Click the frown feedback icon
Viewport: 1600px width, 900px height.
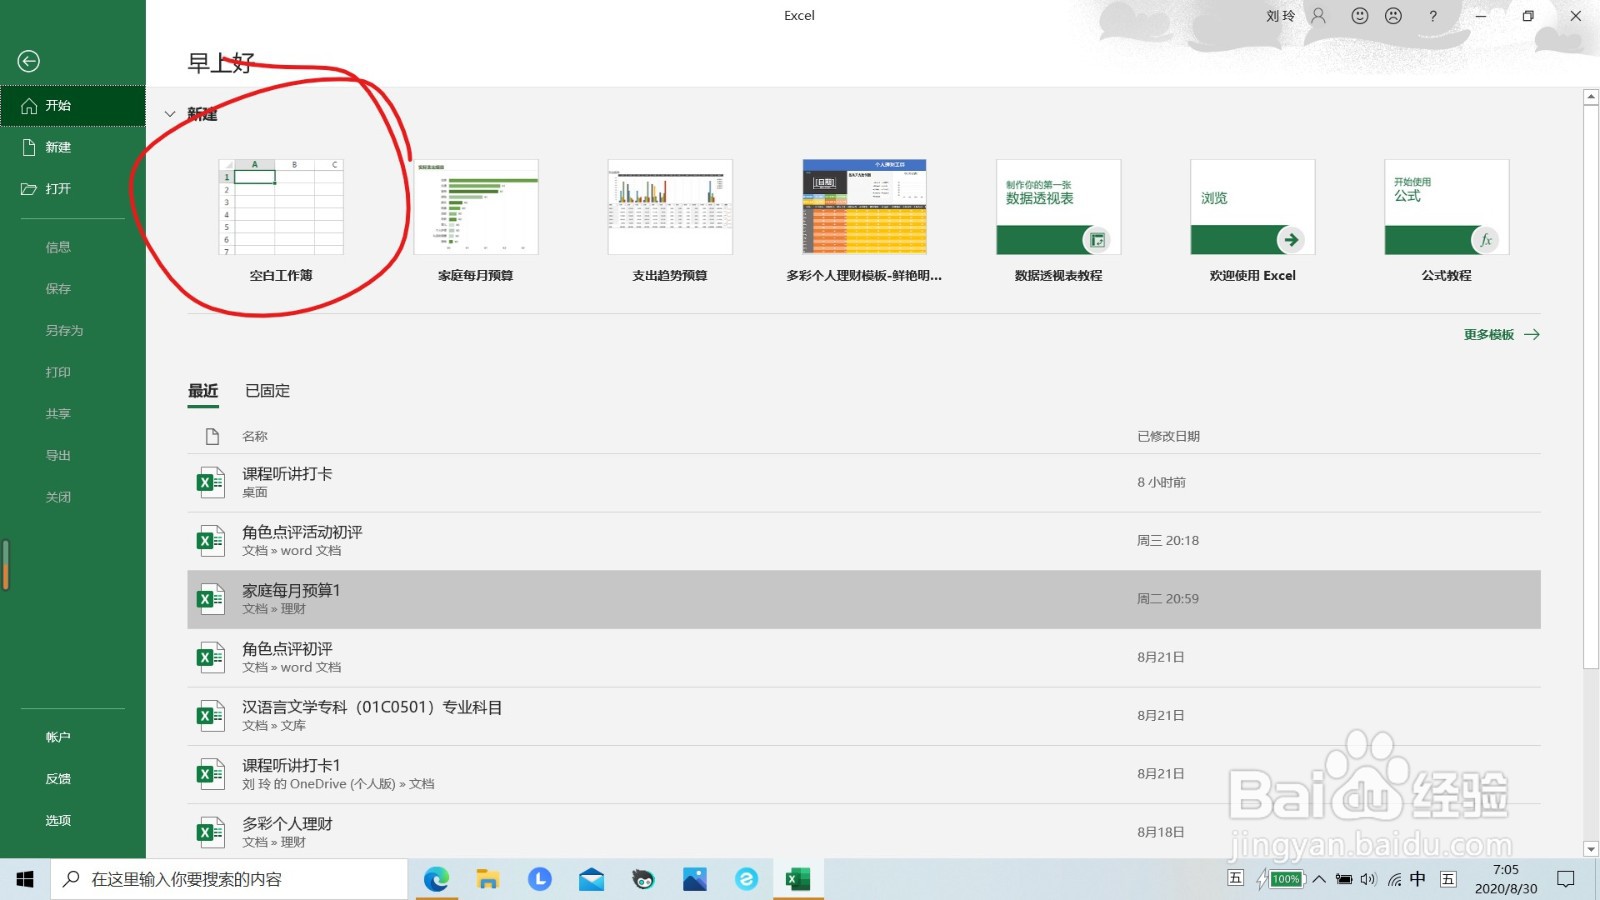(x=1393, y=16)
